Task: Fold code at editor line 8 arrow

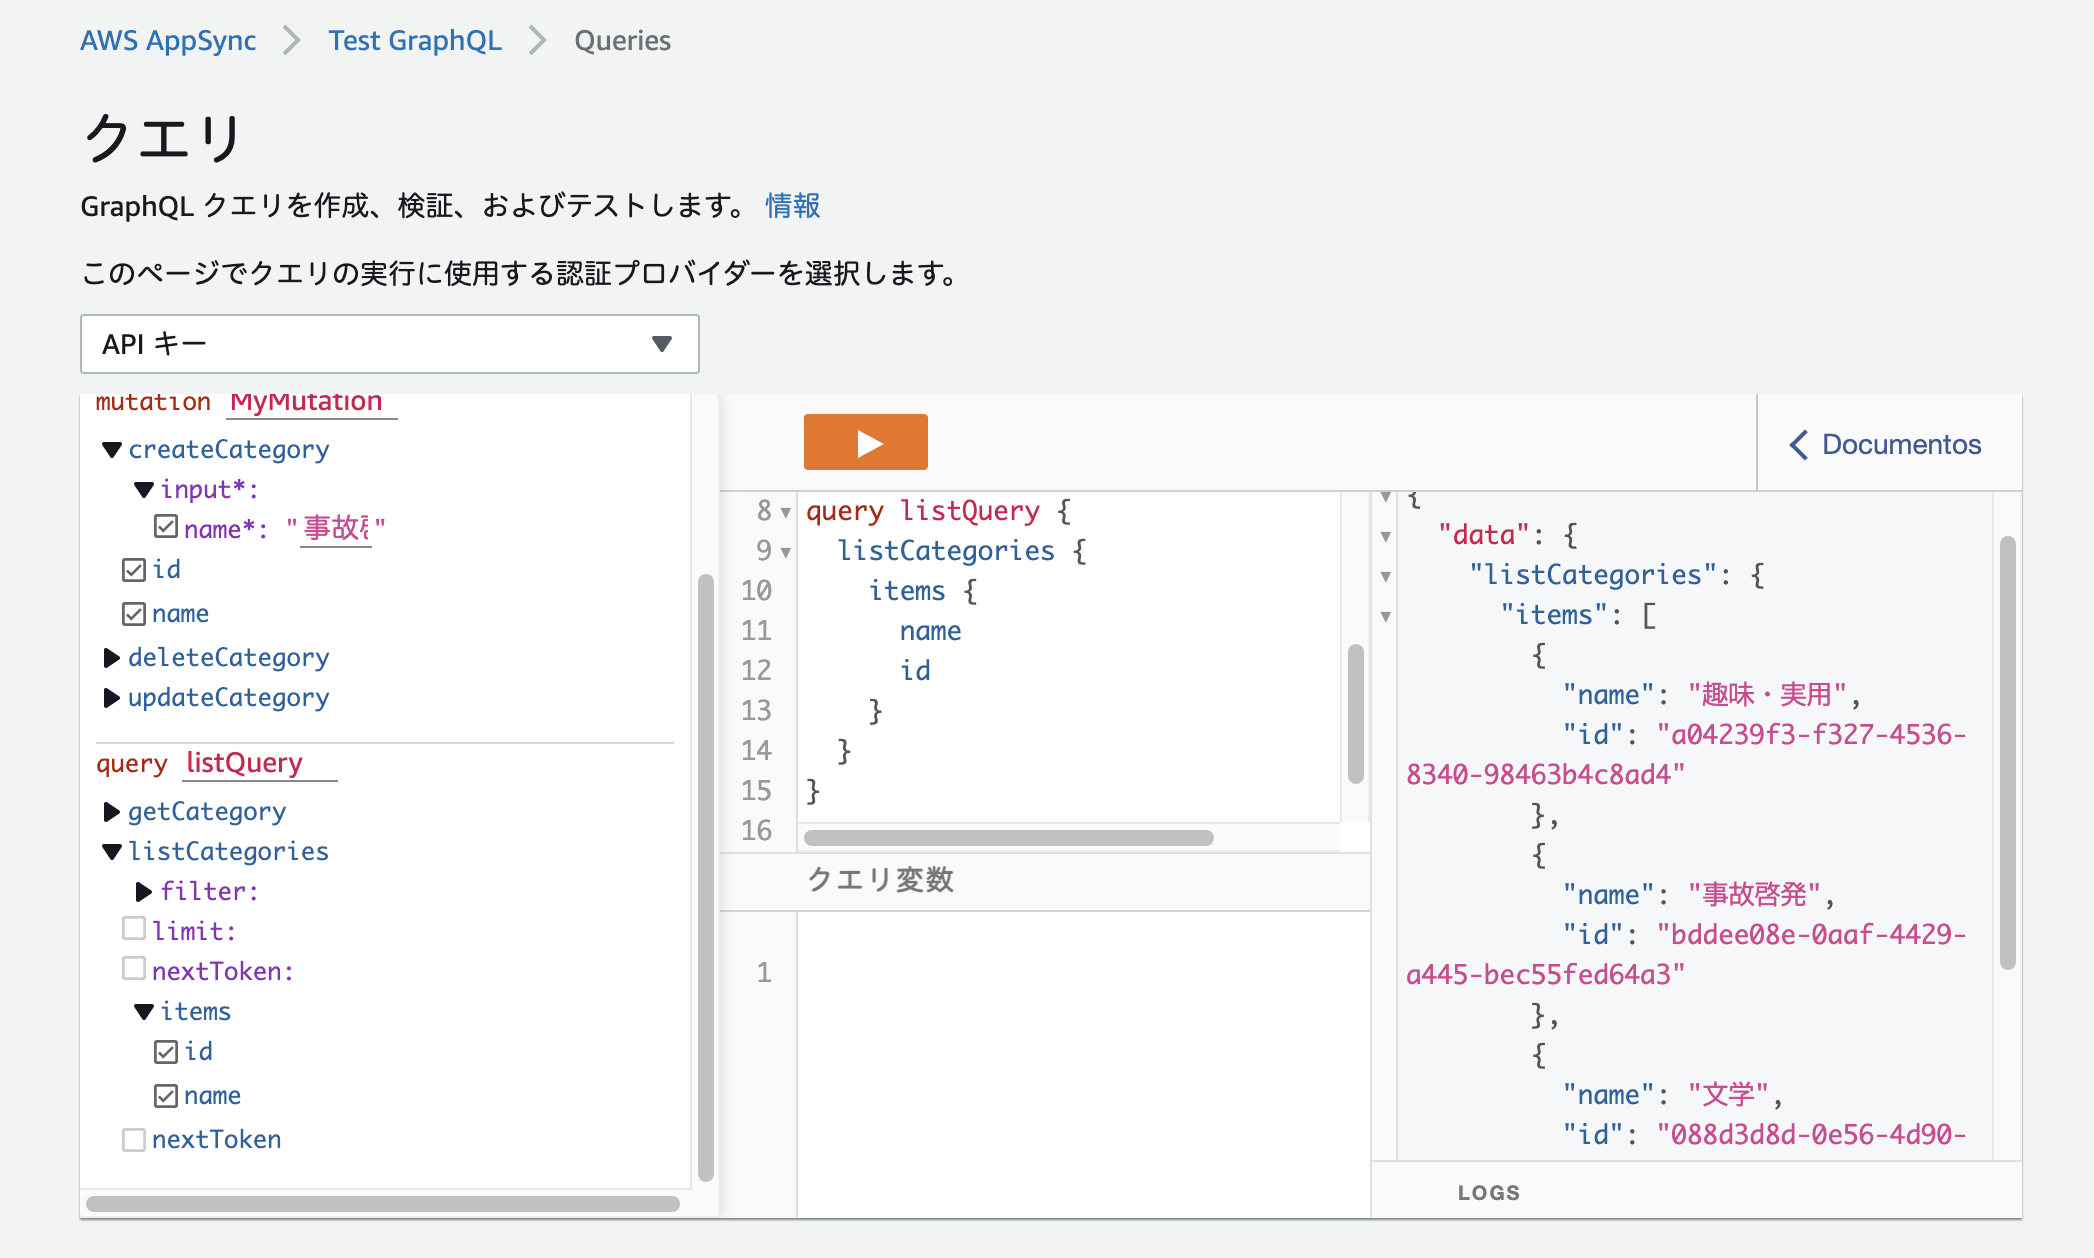Action: 786,513
